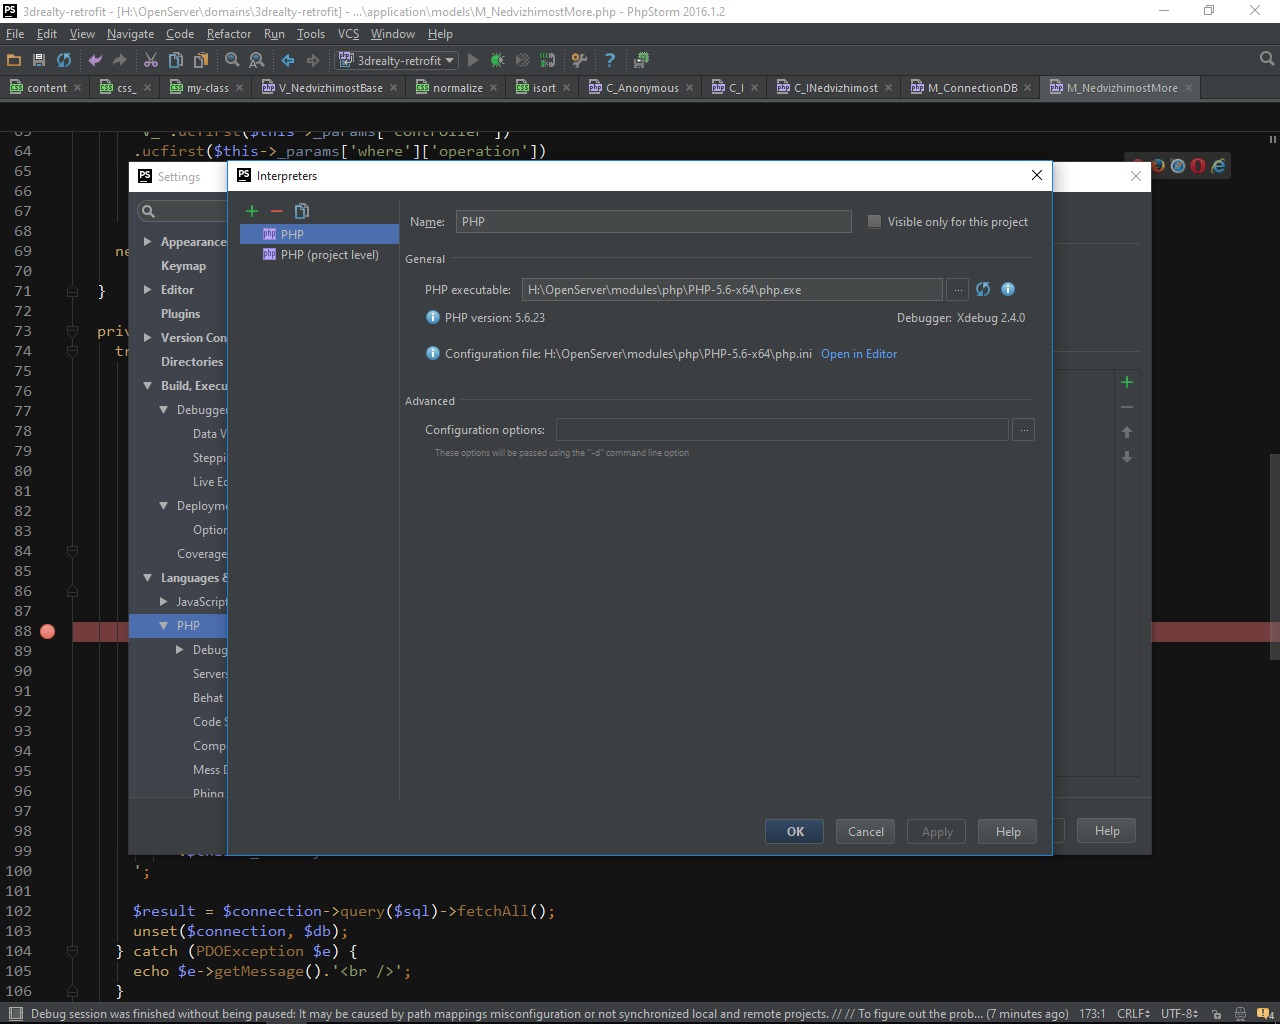Click the Open in Editor link
The height and width of the screenshot is (1024, 1280).
pyautogui.click(x=858, y=354)
